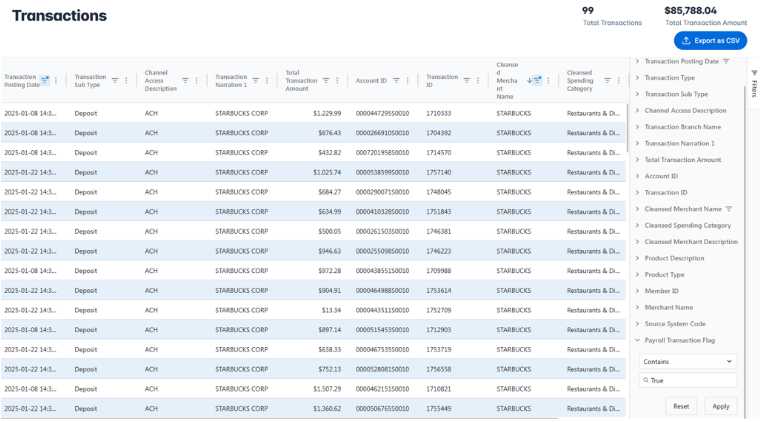Viewport: 762px width, 422px height.
Task: Expand Transaction Type filter section
Action: coord(669,78)
